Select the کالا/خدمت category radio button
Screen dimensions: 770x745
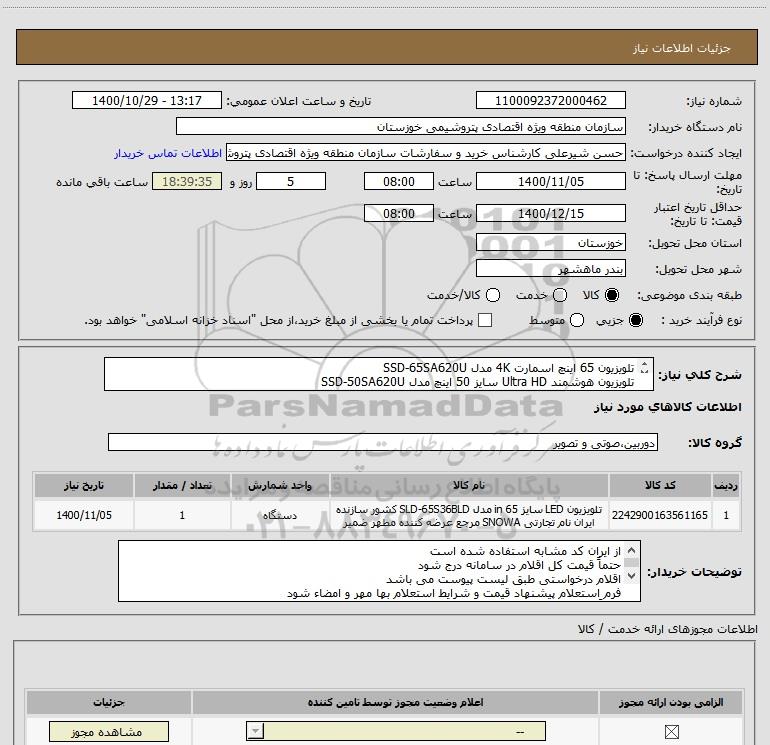point(493,295)
